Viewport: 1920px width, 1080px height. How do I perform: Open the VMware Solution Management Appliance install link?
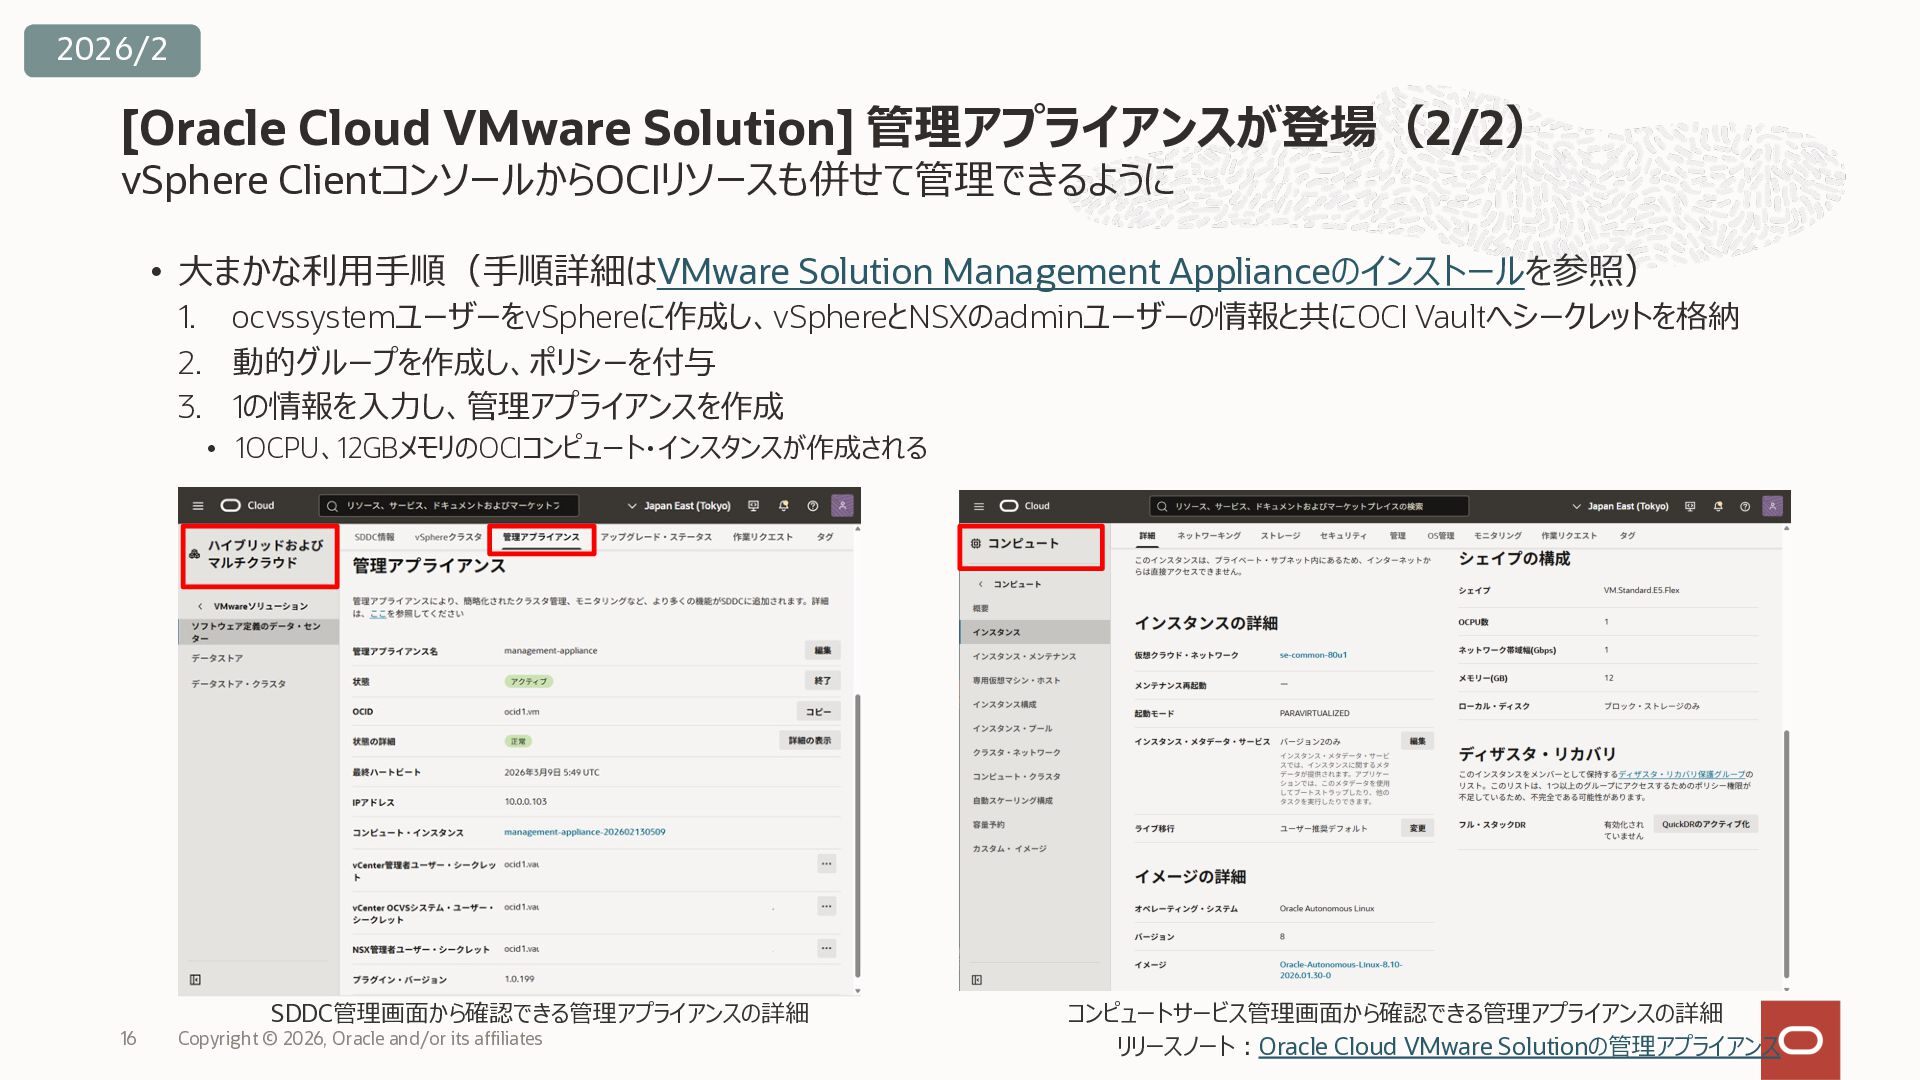pyautogui.click(x=1090, y=272)
